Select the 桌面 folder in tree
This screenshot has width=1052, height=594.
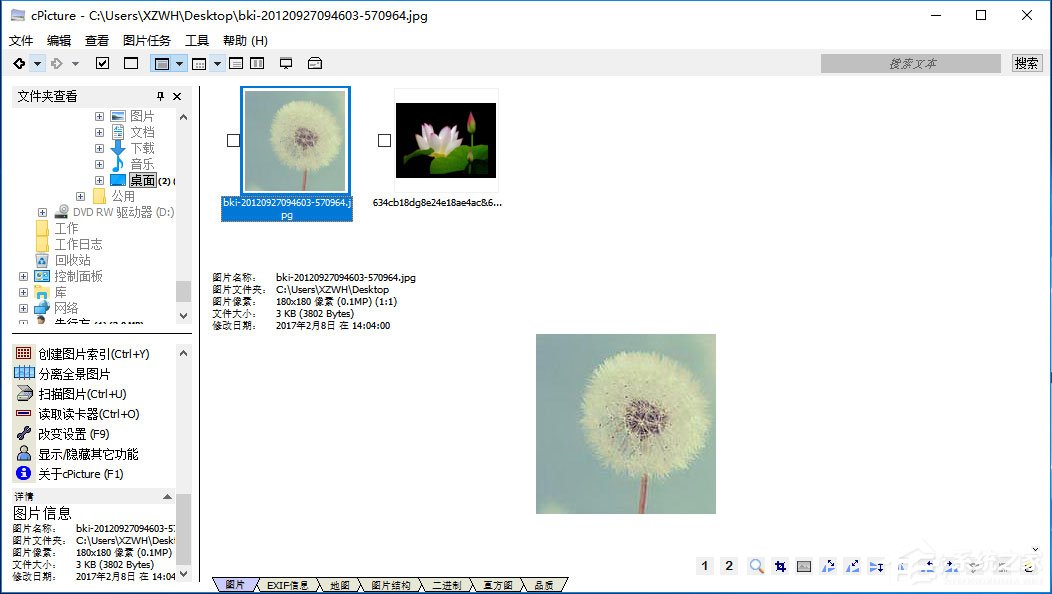(x=142, y=180)
